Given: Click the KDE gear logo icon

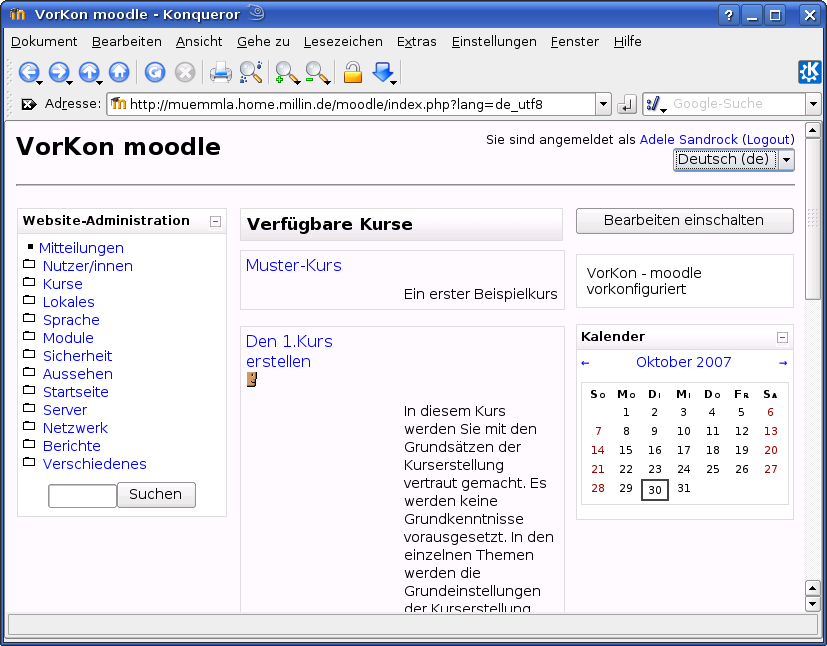Looking at the screenshot, I should point(810,72).
